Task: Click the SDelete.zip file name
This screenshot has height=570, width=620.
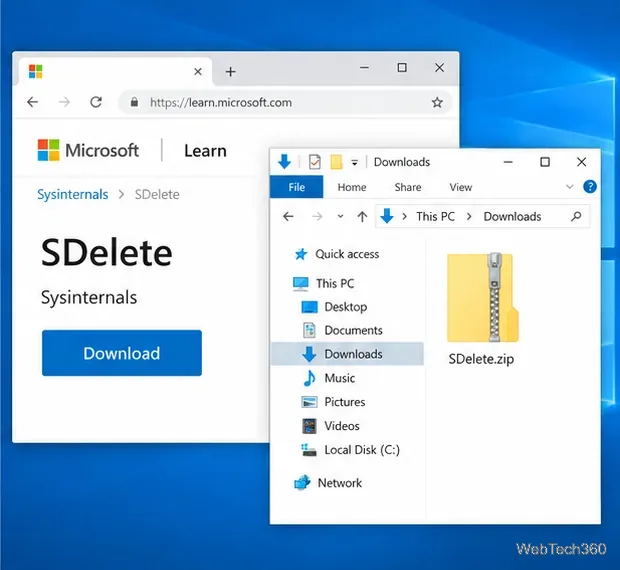Action: pos(481,359)
